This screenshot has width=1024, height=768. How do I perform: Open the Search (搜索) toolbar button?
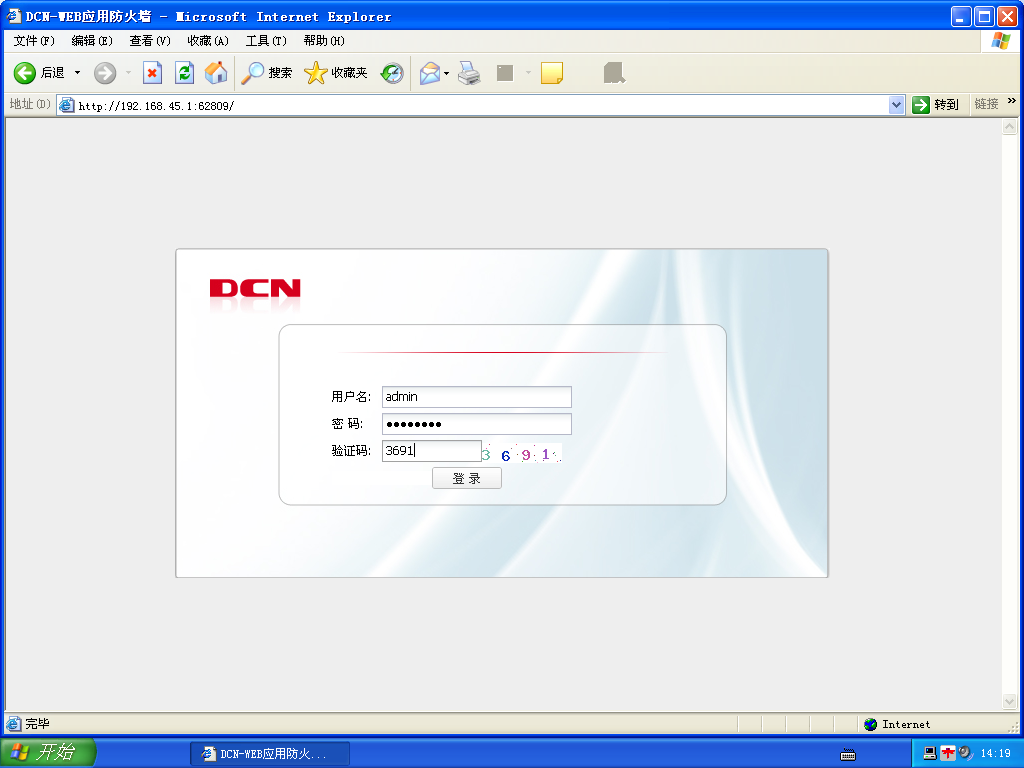[267, 72]
